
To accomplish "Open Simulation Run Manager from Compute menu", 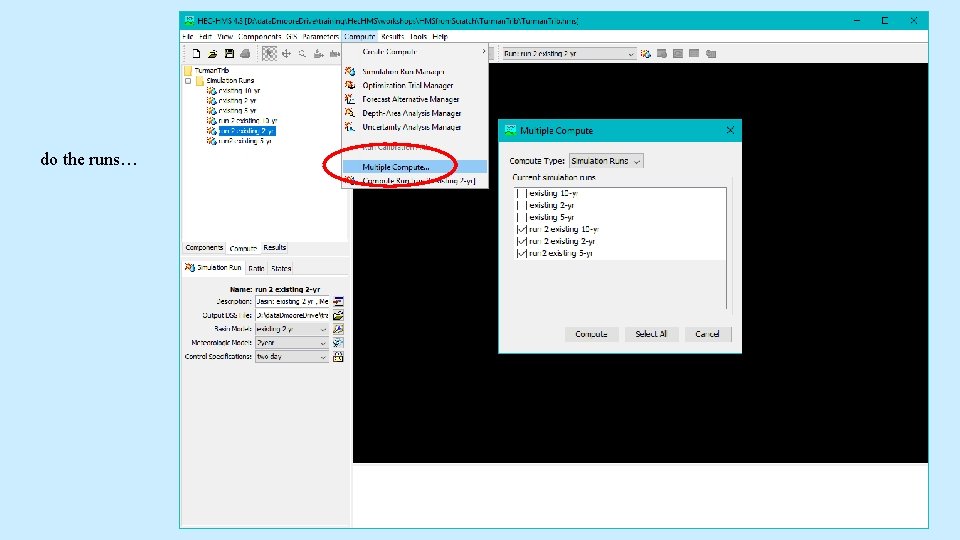I will click(x=403, y=72).
